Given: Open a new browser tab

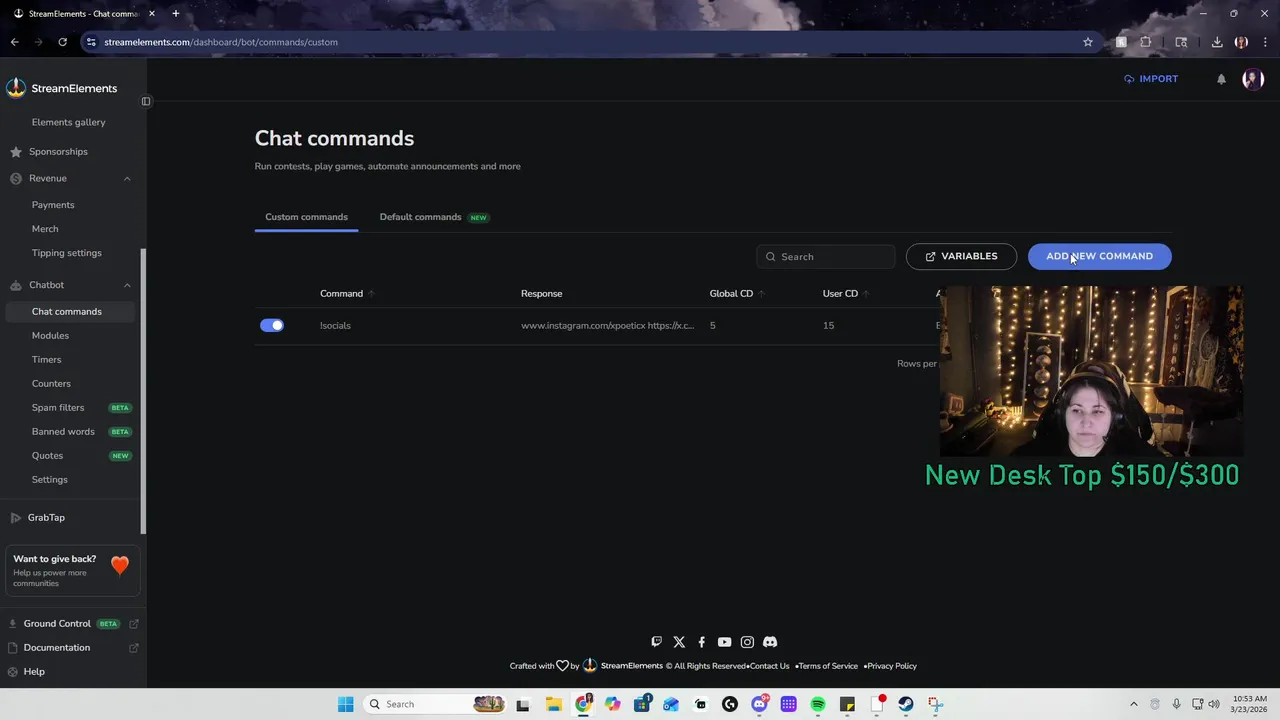Looking at the screenshot, I should pos(175,13).
